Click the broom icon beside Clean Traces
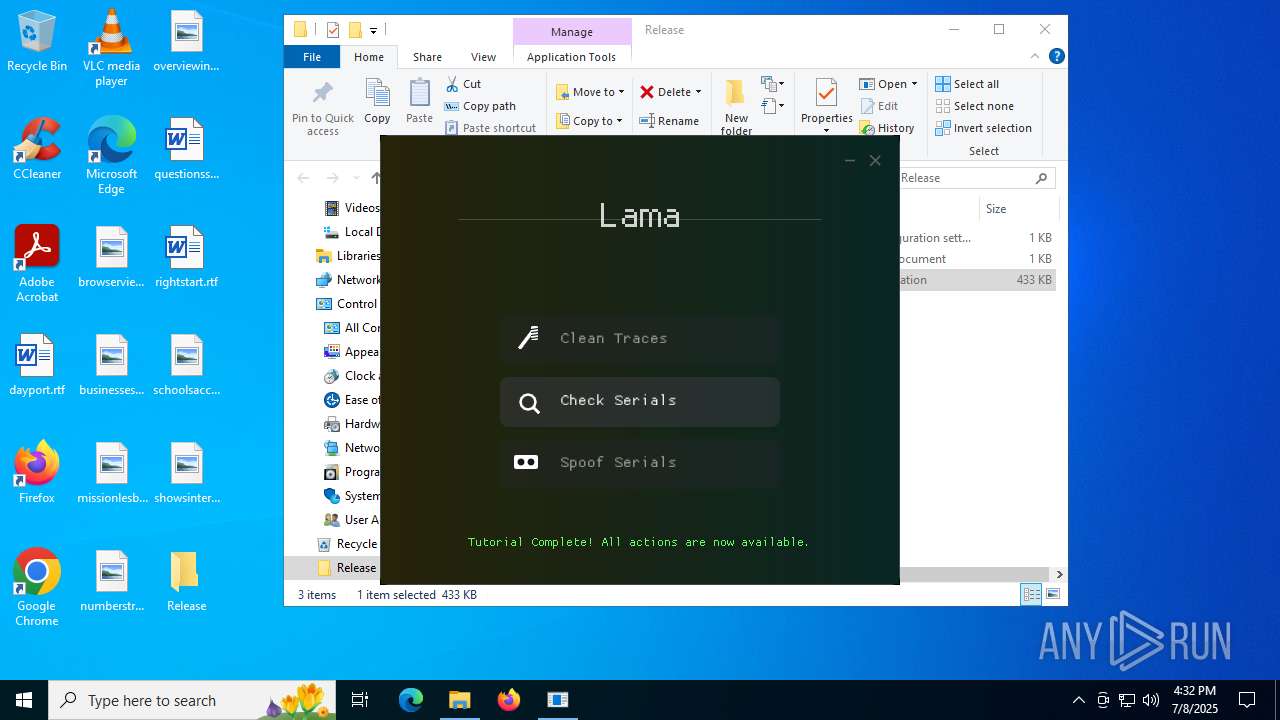The image size is (1280, 720). tap(528, 338)
